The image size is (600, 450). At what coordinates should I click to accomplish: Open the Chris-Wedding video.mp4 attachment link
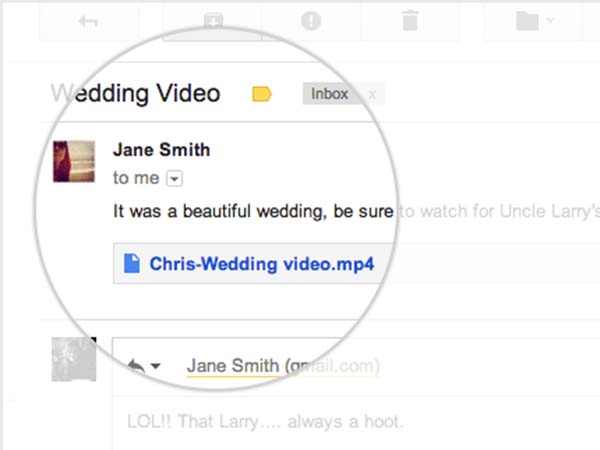pos(261,264)
